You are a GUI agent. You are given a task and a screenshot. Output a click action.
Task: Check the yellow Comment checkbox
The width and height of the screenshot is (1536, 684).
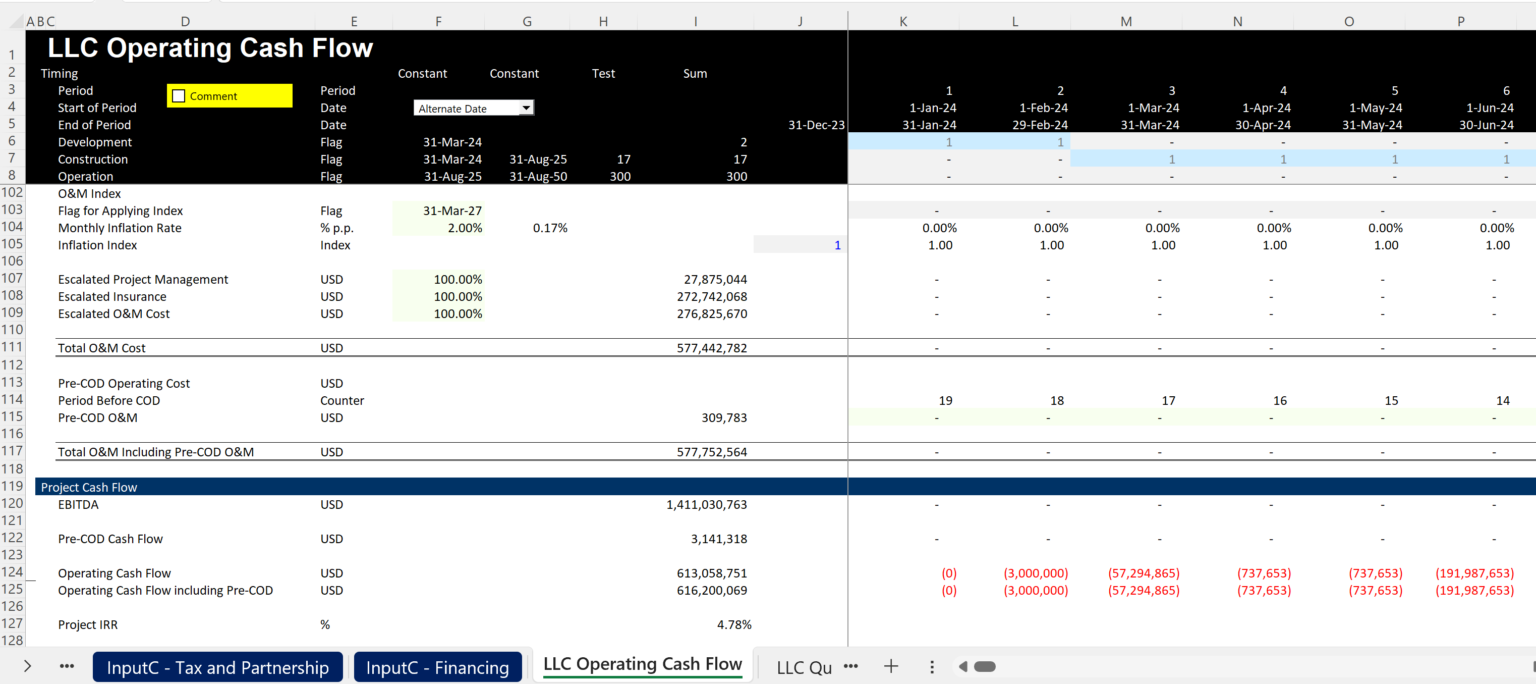tap(180, 95)
